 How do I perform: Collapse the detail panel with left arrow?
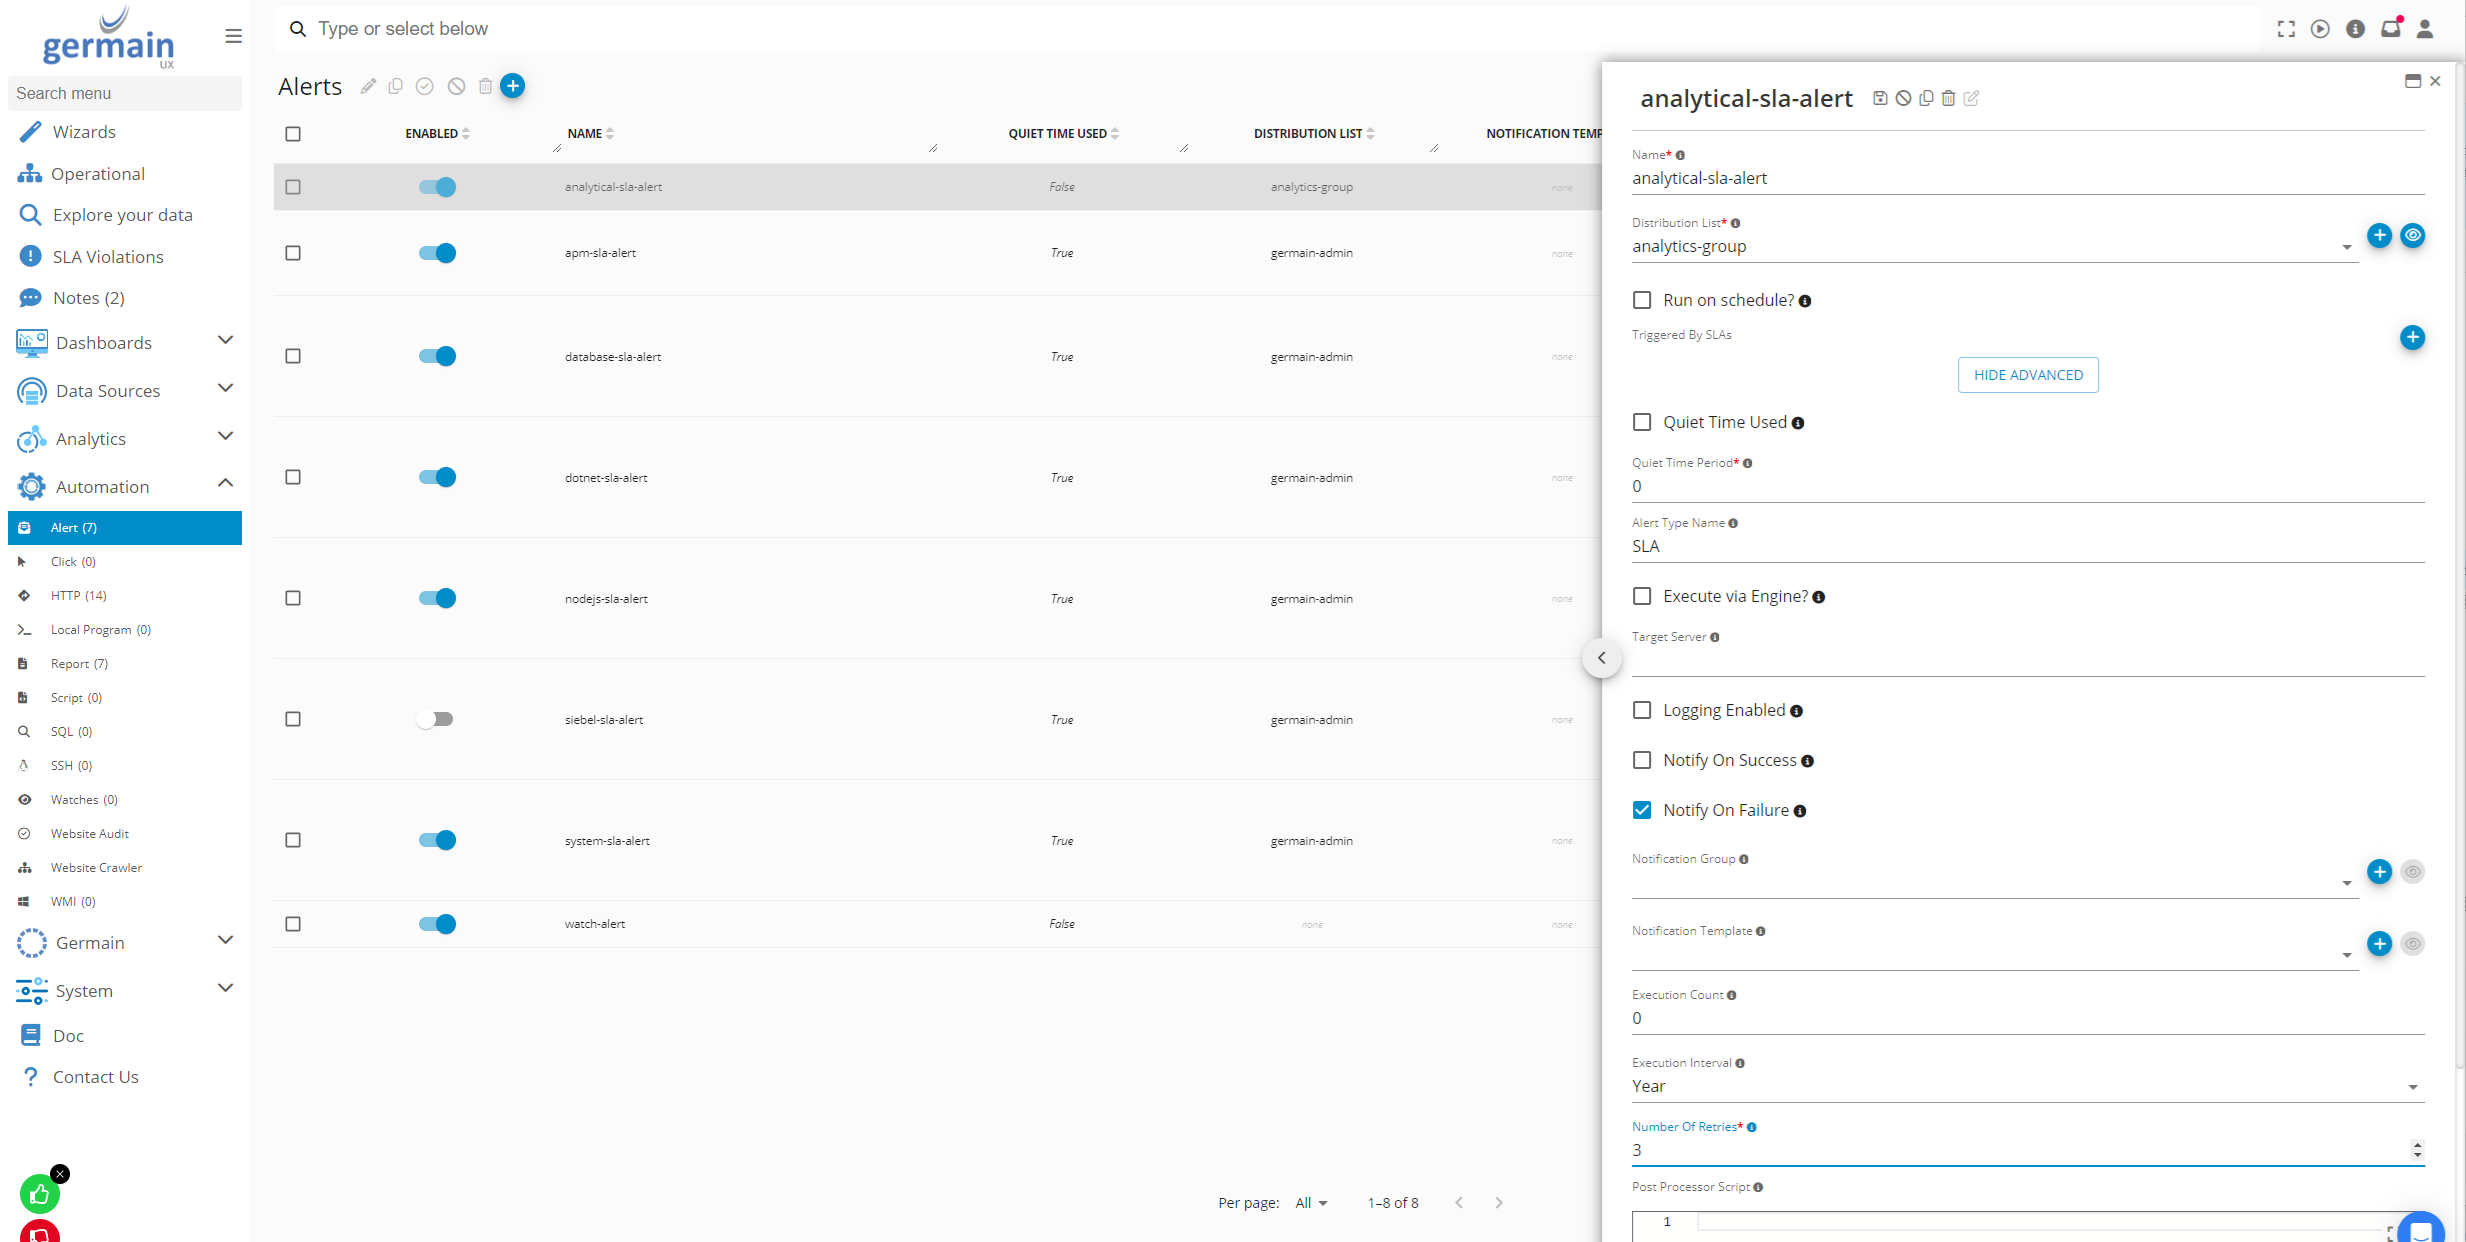point(1601,658)
